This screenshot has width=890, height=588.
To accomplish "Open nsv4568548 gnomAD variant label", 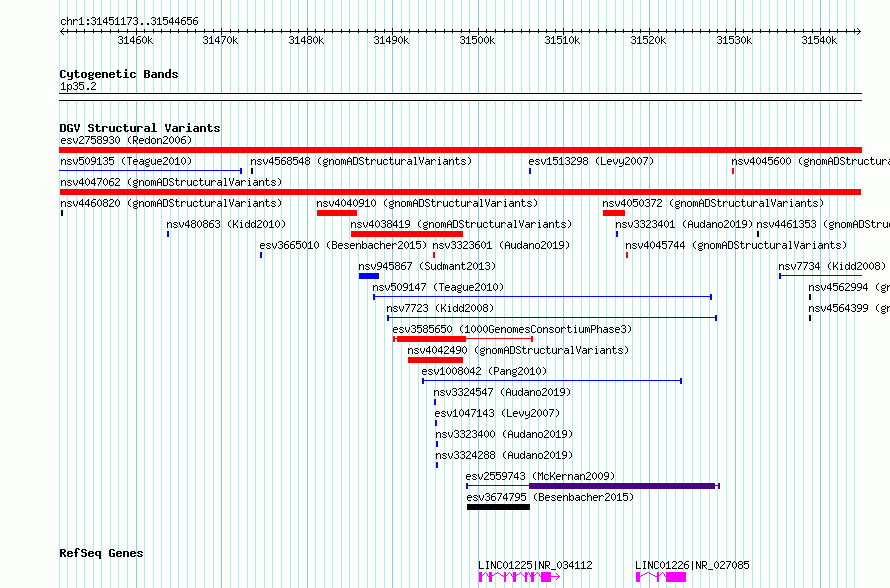I will [361, 161].
